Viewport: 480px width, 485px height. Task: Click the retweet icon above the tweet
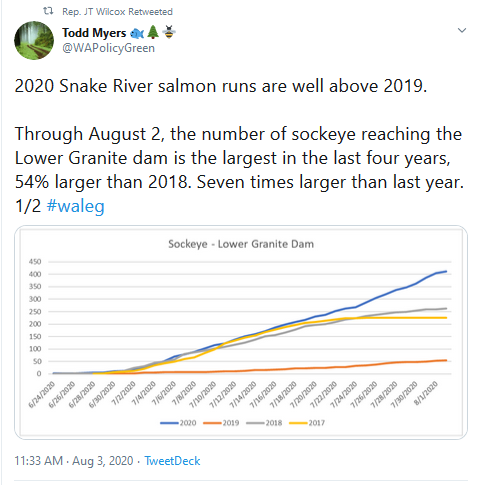pyautogui.click(x=48, y=11)
